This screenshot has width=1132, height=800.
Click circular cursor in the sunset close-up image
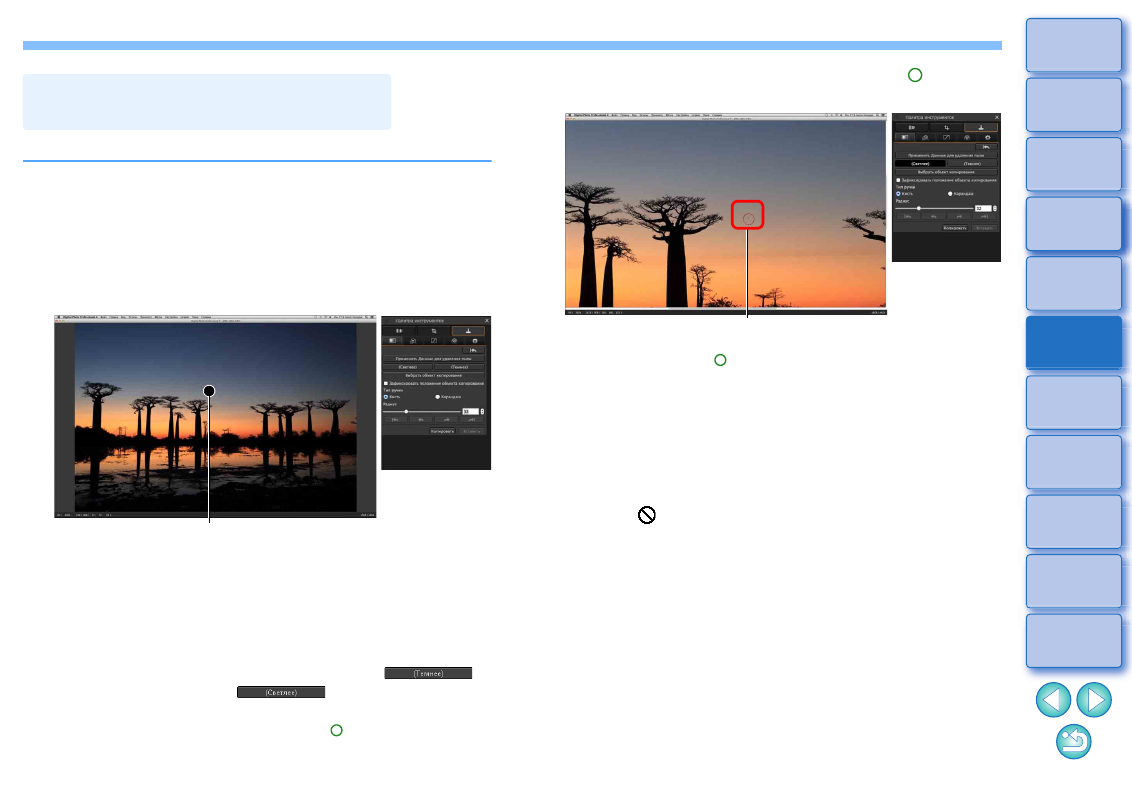tap(748, 217)
